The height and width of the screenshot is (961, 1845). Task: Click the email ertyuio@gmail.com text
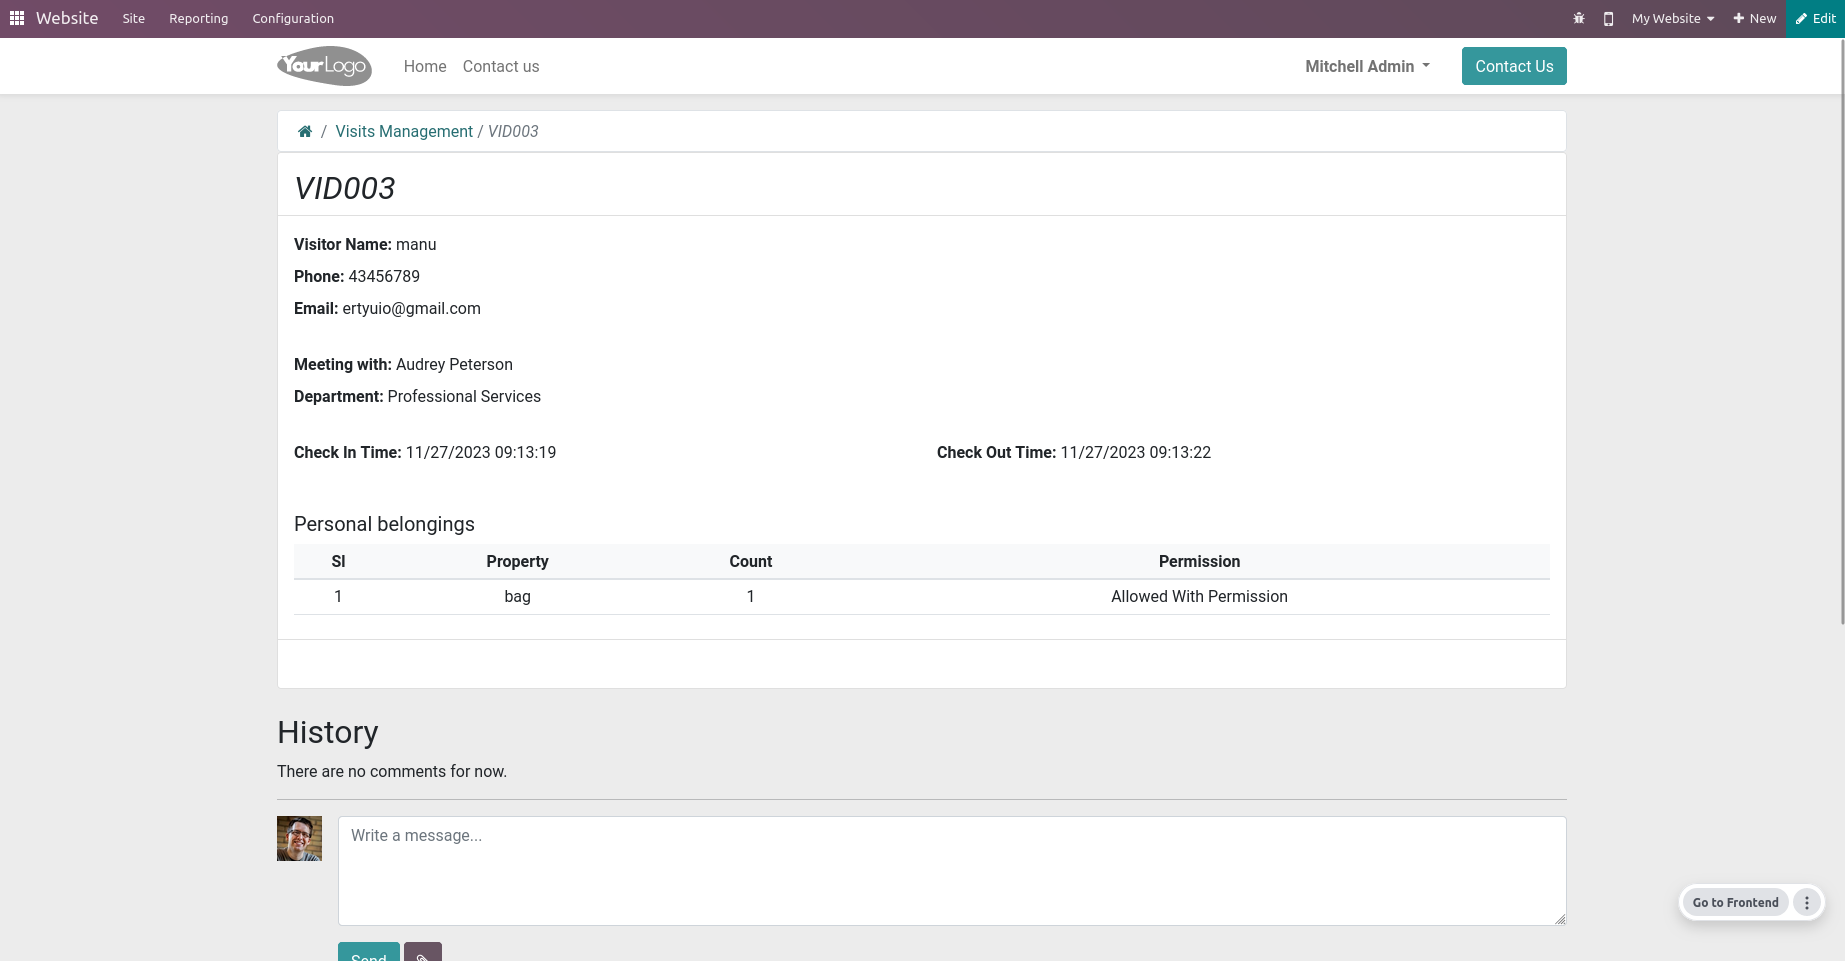point(412,308)
